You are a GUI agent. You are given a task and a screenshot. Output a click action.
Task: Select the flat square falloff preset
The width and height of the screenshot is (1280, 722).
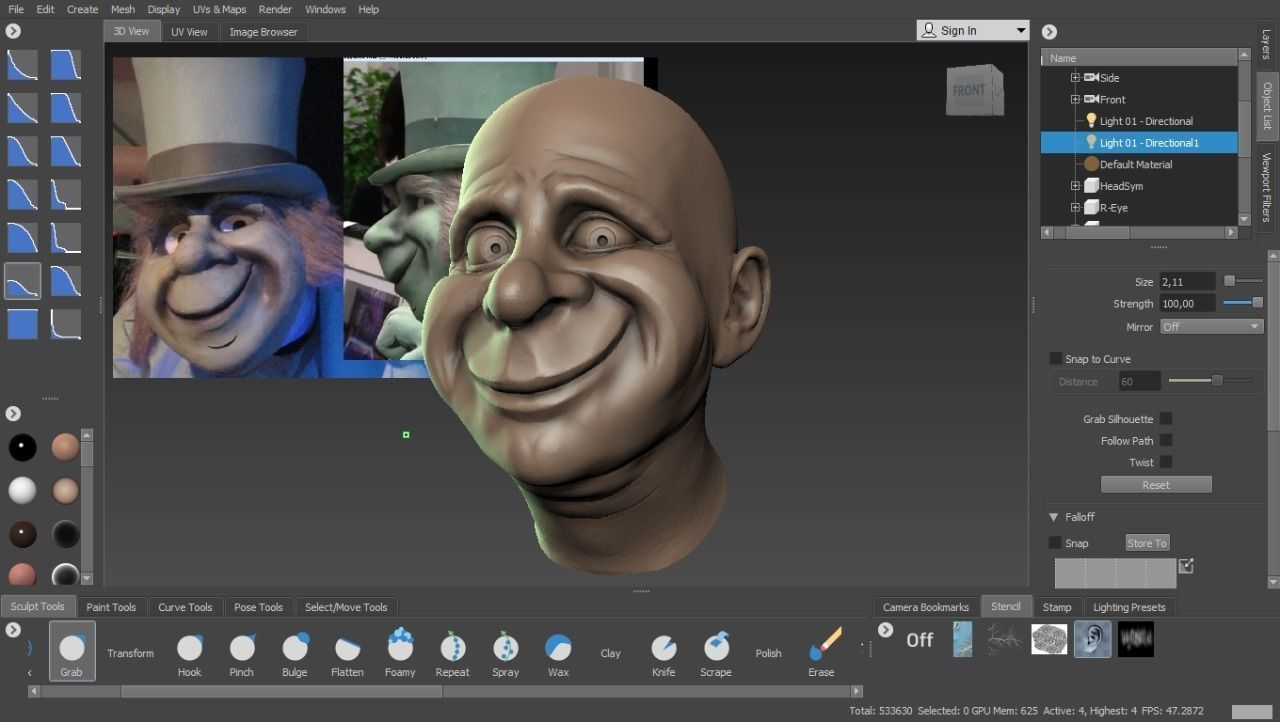pyautogui.click(x=22, y=324)
